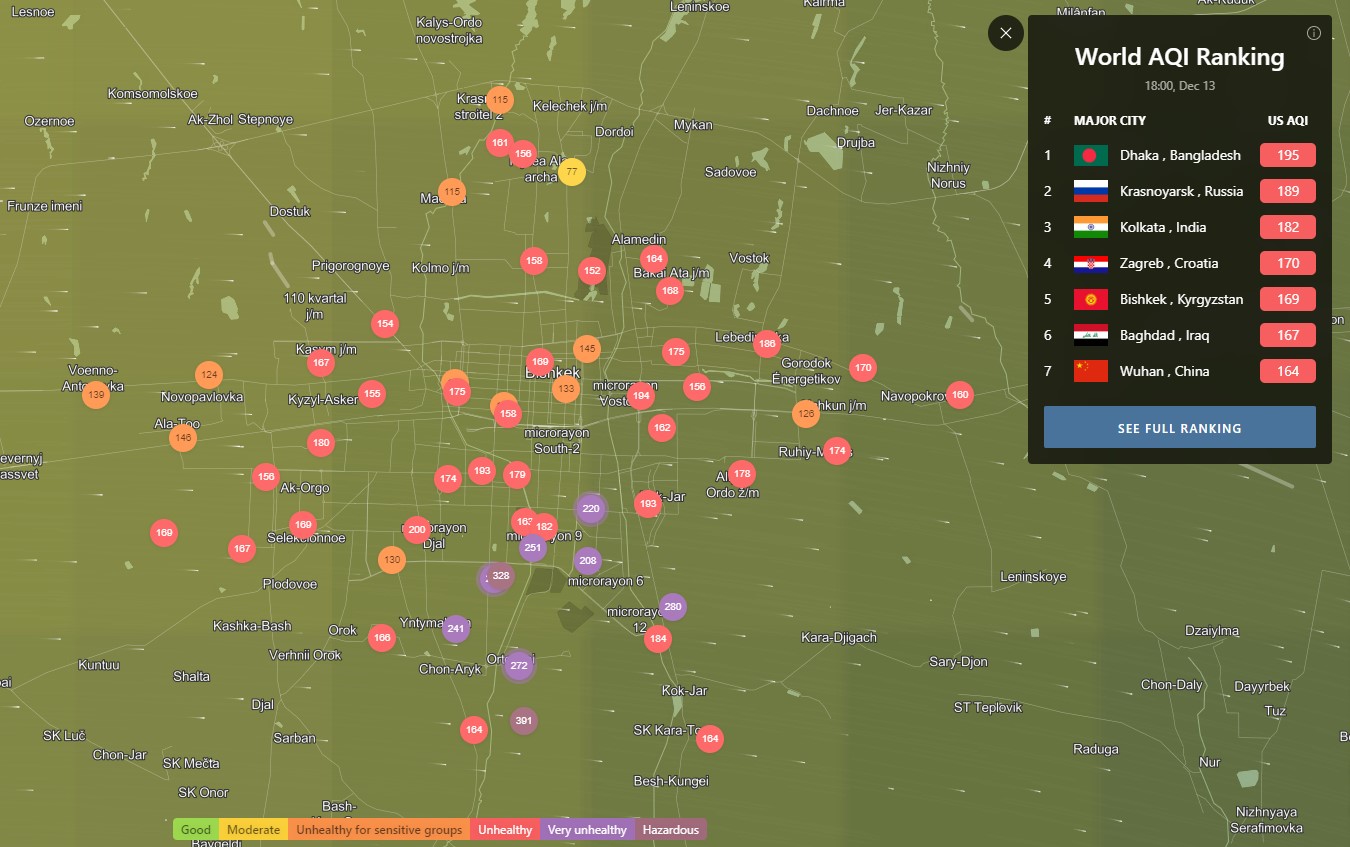
Task: Click the Good legend swatch
Action: point(196,830)
